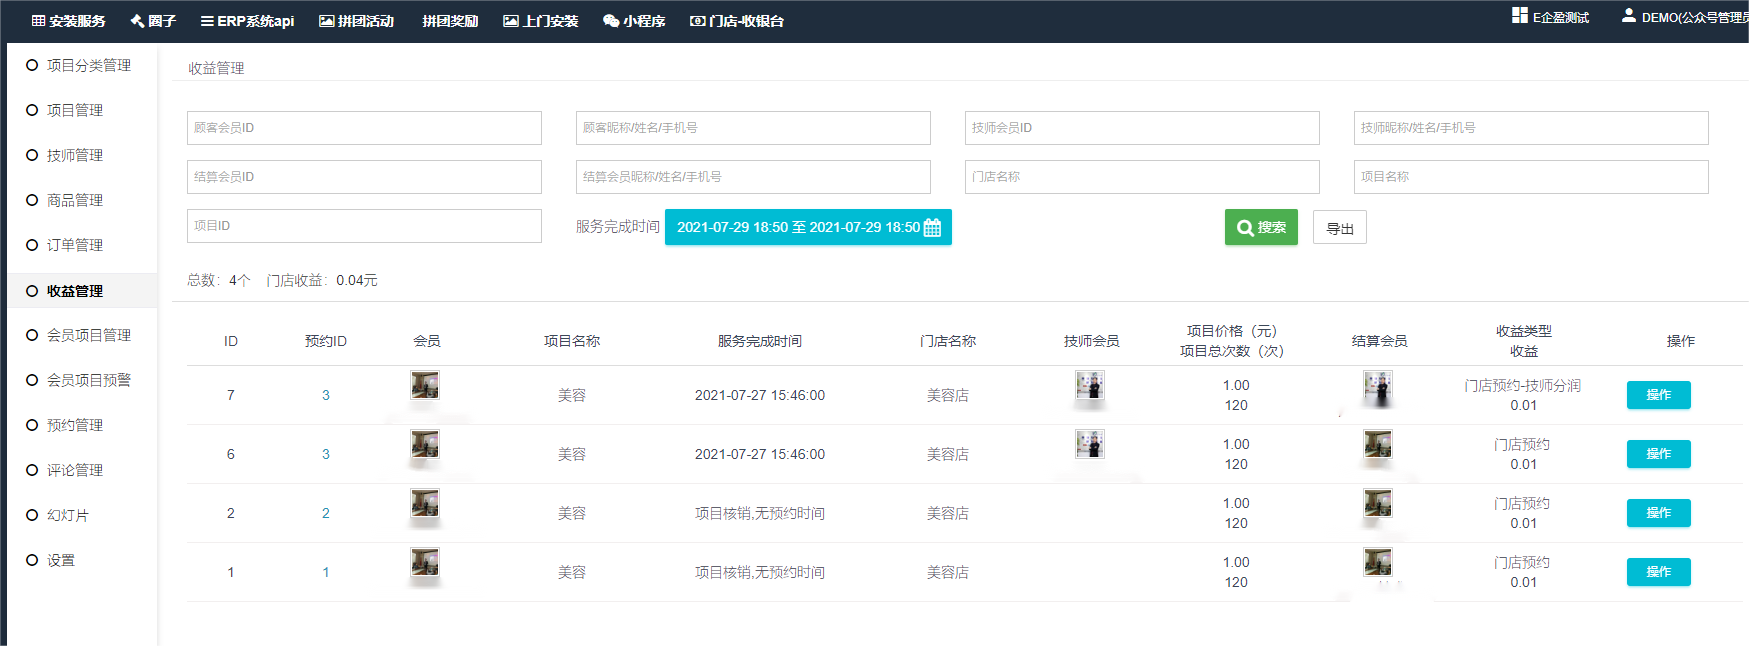This screenshot has width=1749, height=646.
Task: Open 安装服务 in the top navigation
Action: 68,21
